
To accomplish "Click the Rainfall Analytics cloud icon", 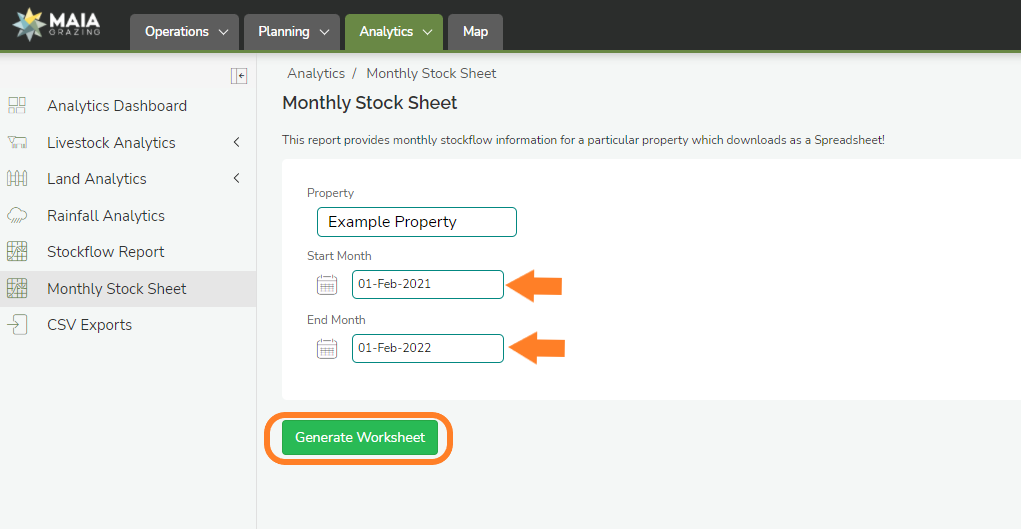I will tap(17, 216).
